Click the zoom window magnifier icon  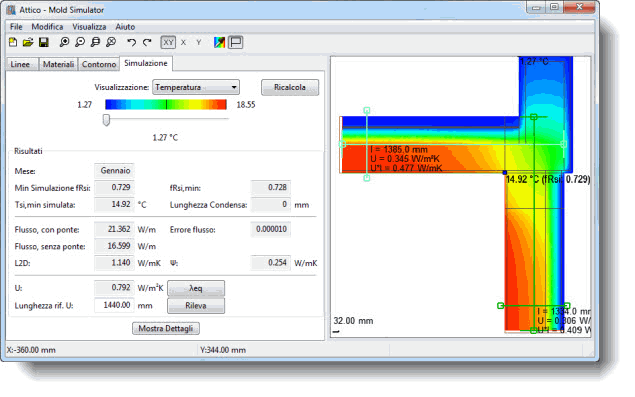tap(95, 42)
